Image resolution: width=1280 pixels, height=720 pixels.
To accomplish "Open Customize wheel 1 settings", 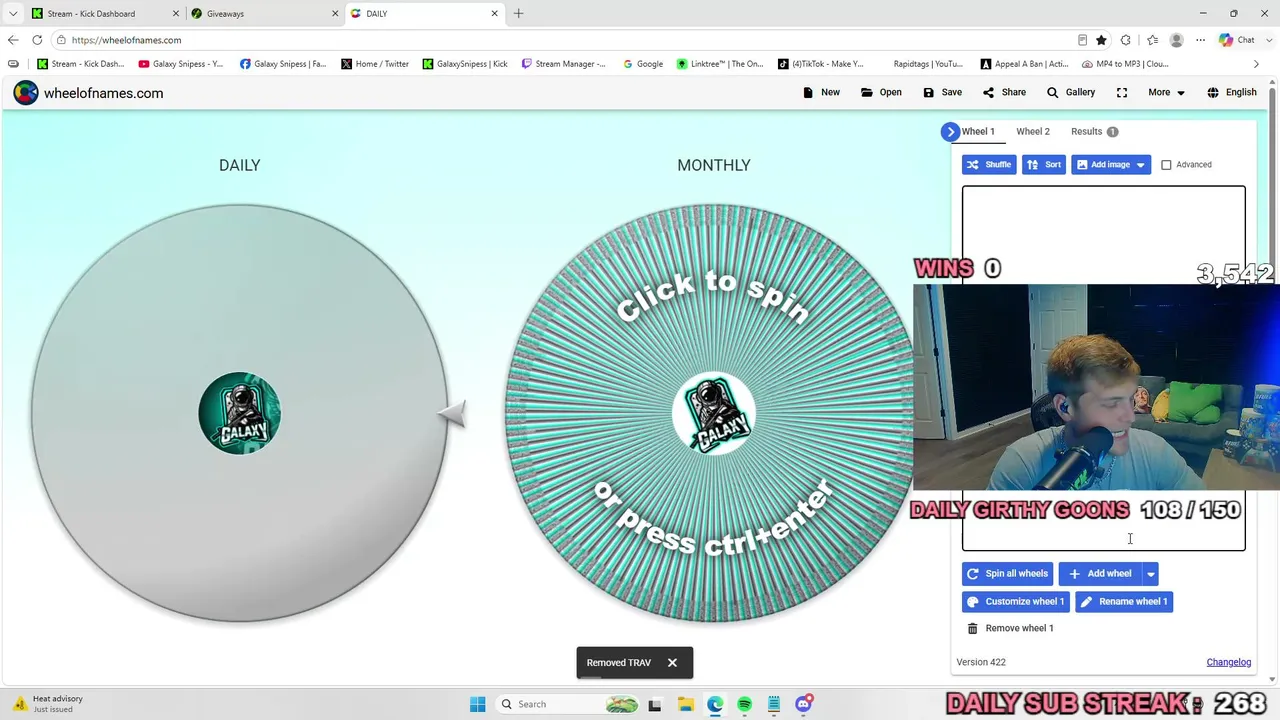I will click(x=1015, y=602).
